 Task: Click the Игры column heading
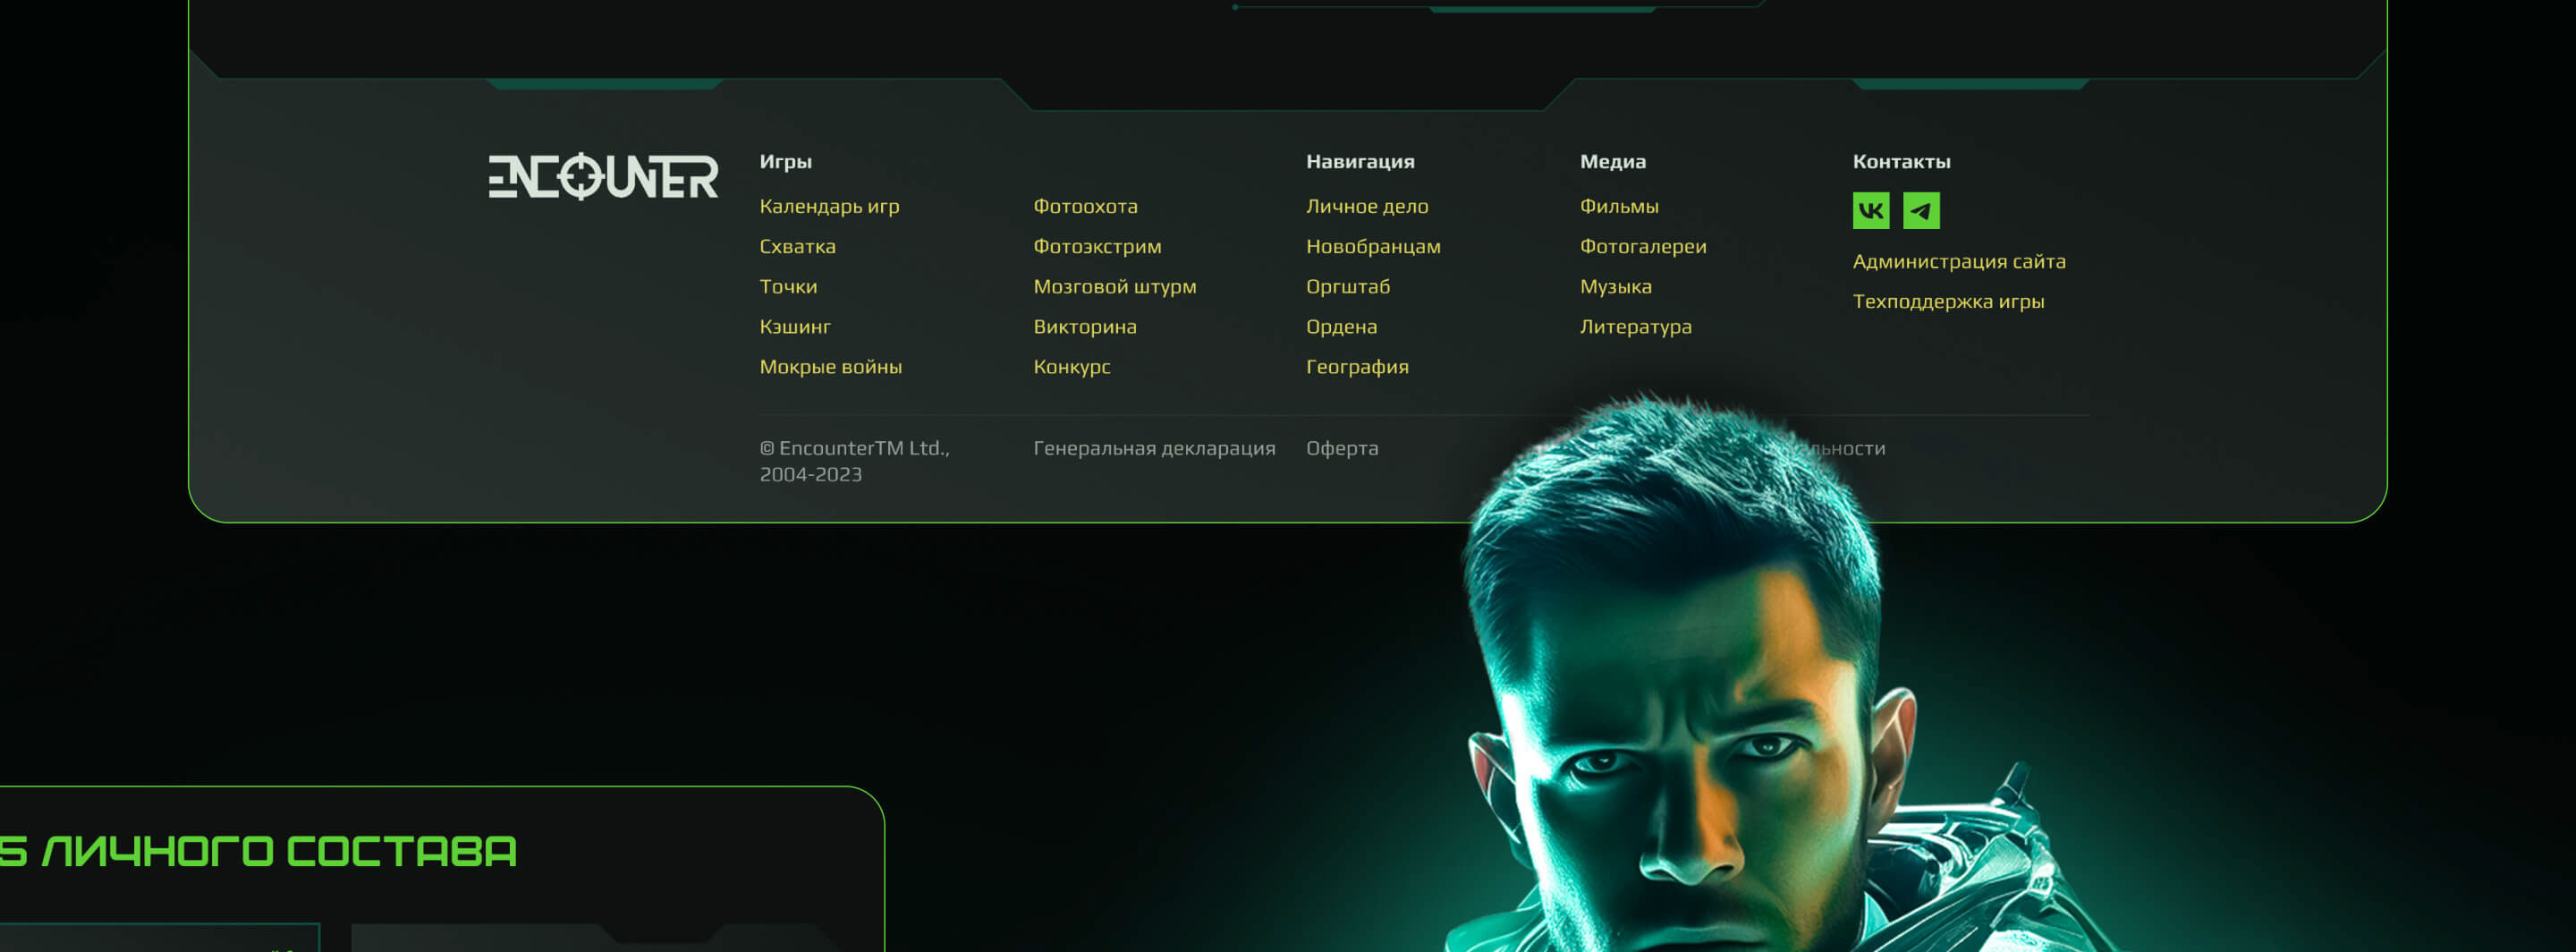point(785,161)
